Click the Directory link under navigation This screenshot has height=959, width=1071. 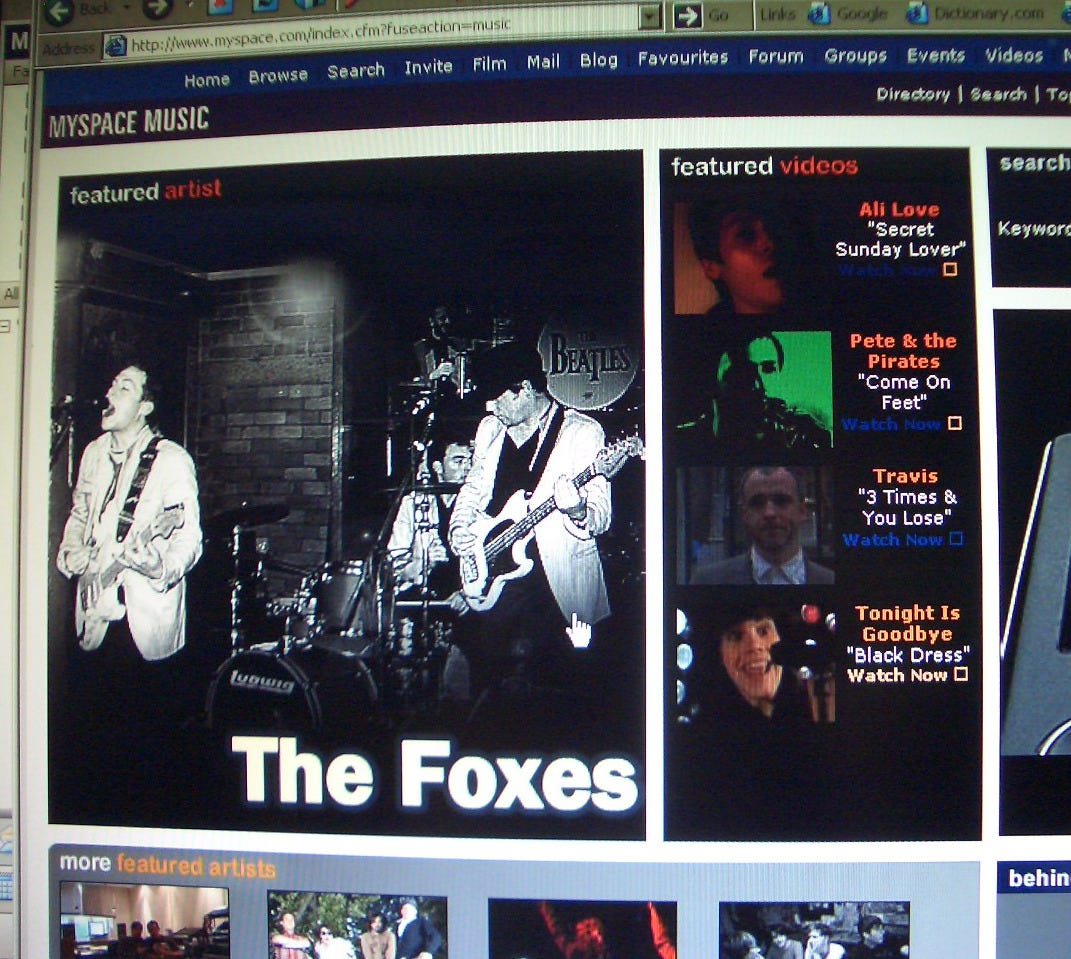(913, 94)
